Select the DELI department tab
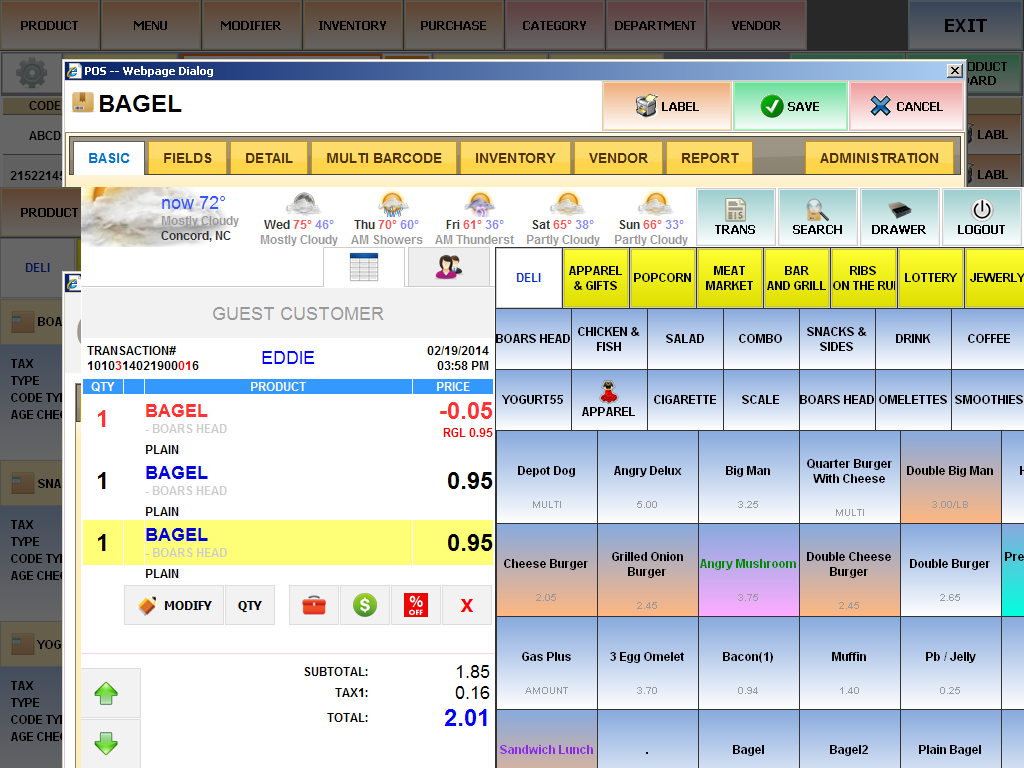 point(528,278)
